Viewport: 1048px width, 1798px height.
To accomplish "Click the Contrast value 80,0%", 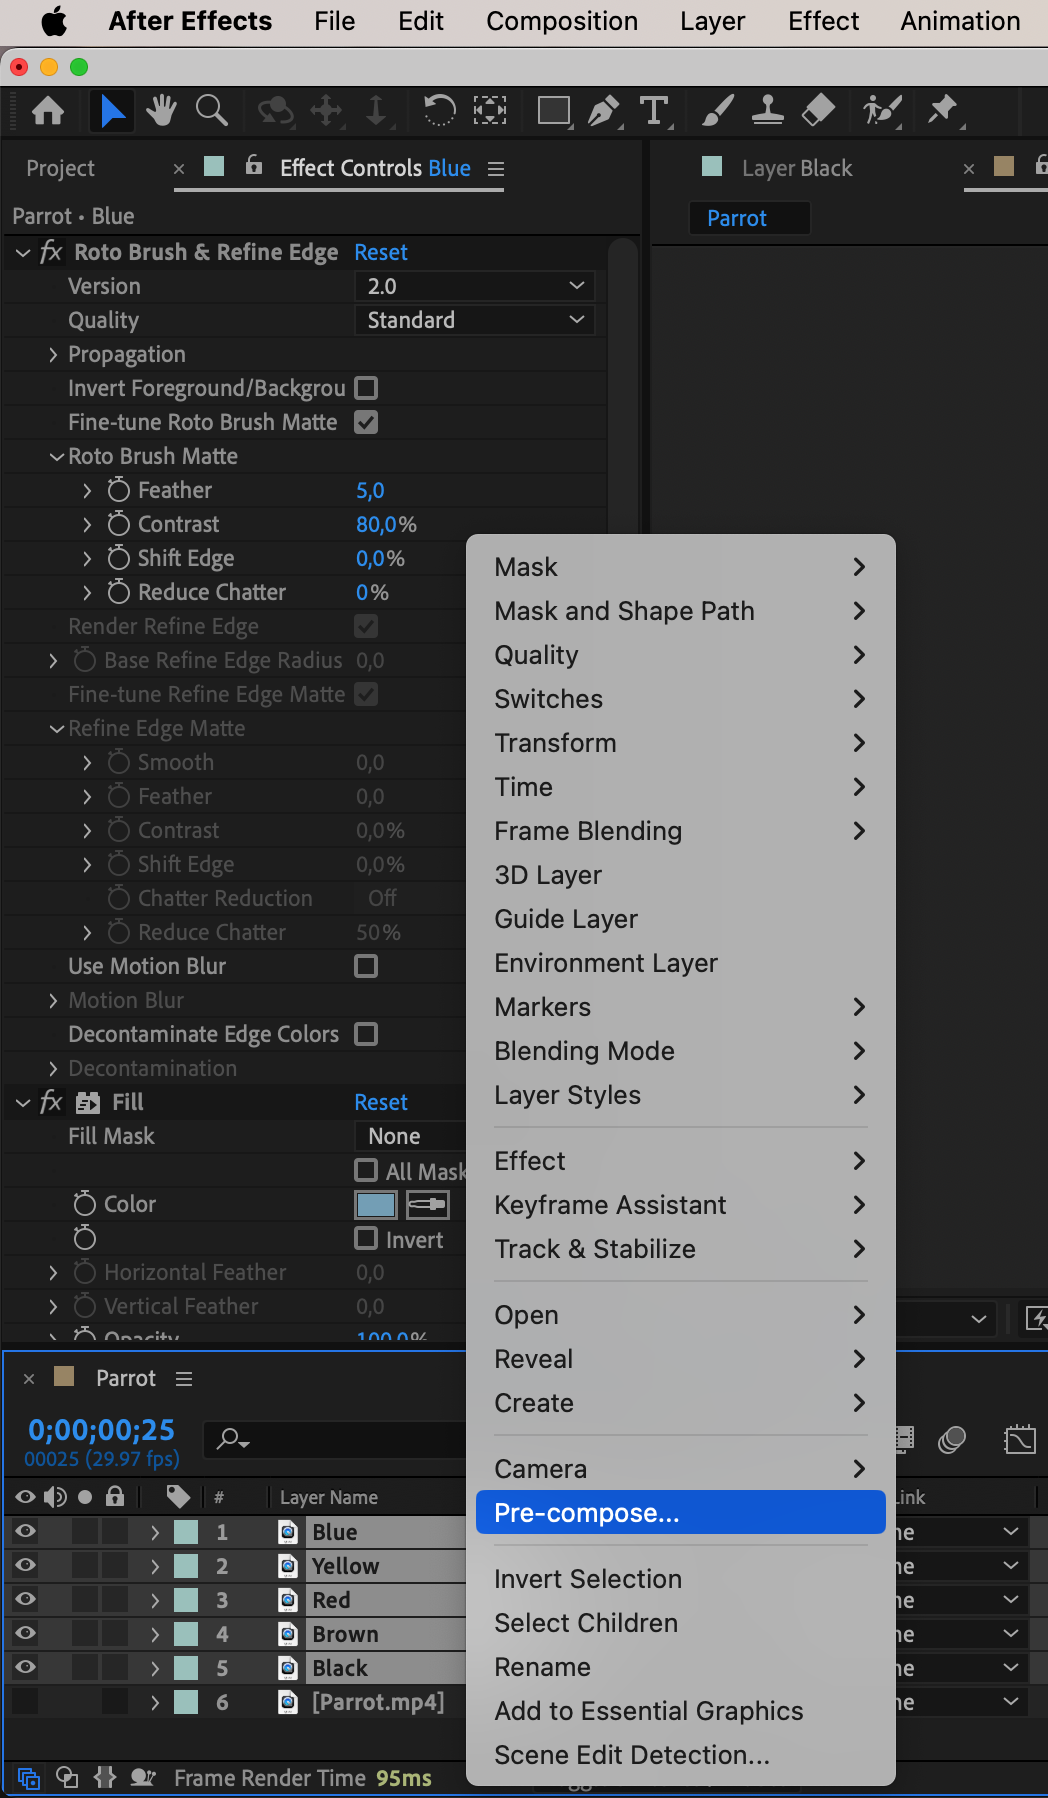I will tap(386, 524).
